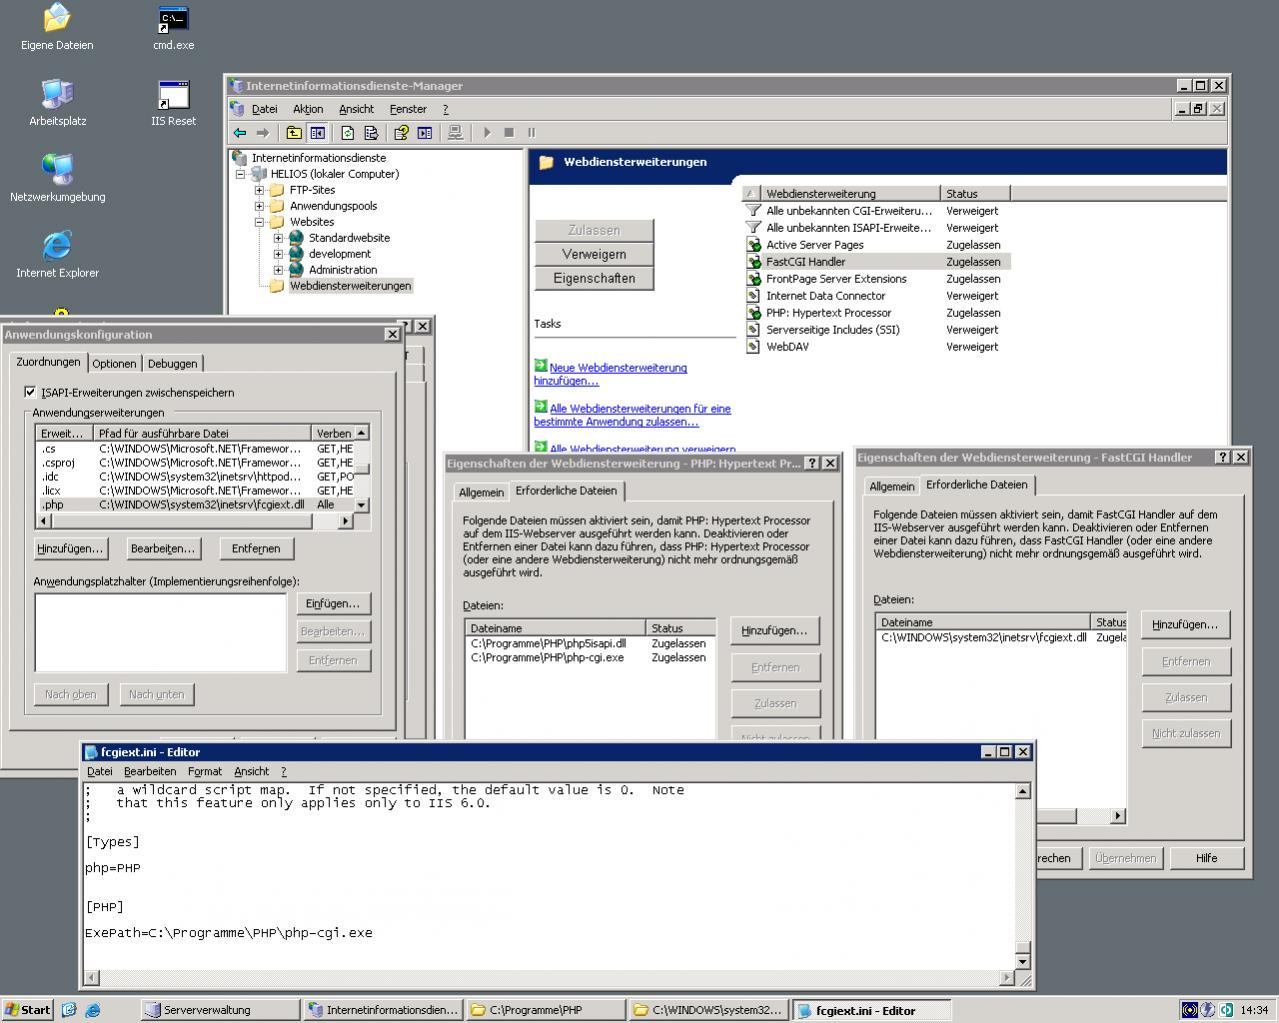Image resolution: width=1279 pixels, height=1023 pixels.
Task: Click the Back arrow in IIS Manager toolbar
Action: click(x=240, y=132)
